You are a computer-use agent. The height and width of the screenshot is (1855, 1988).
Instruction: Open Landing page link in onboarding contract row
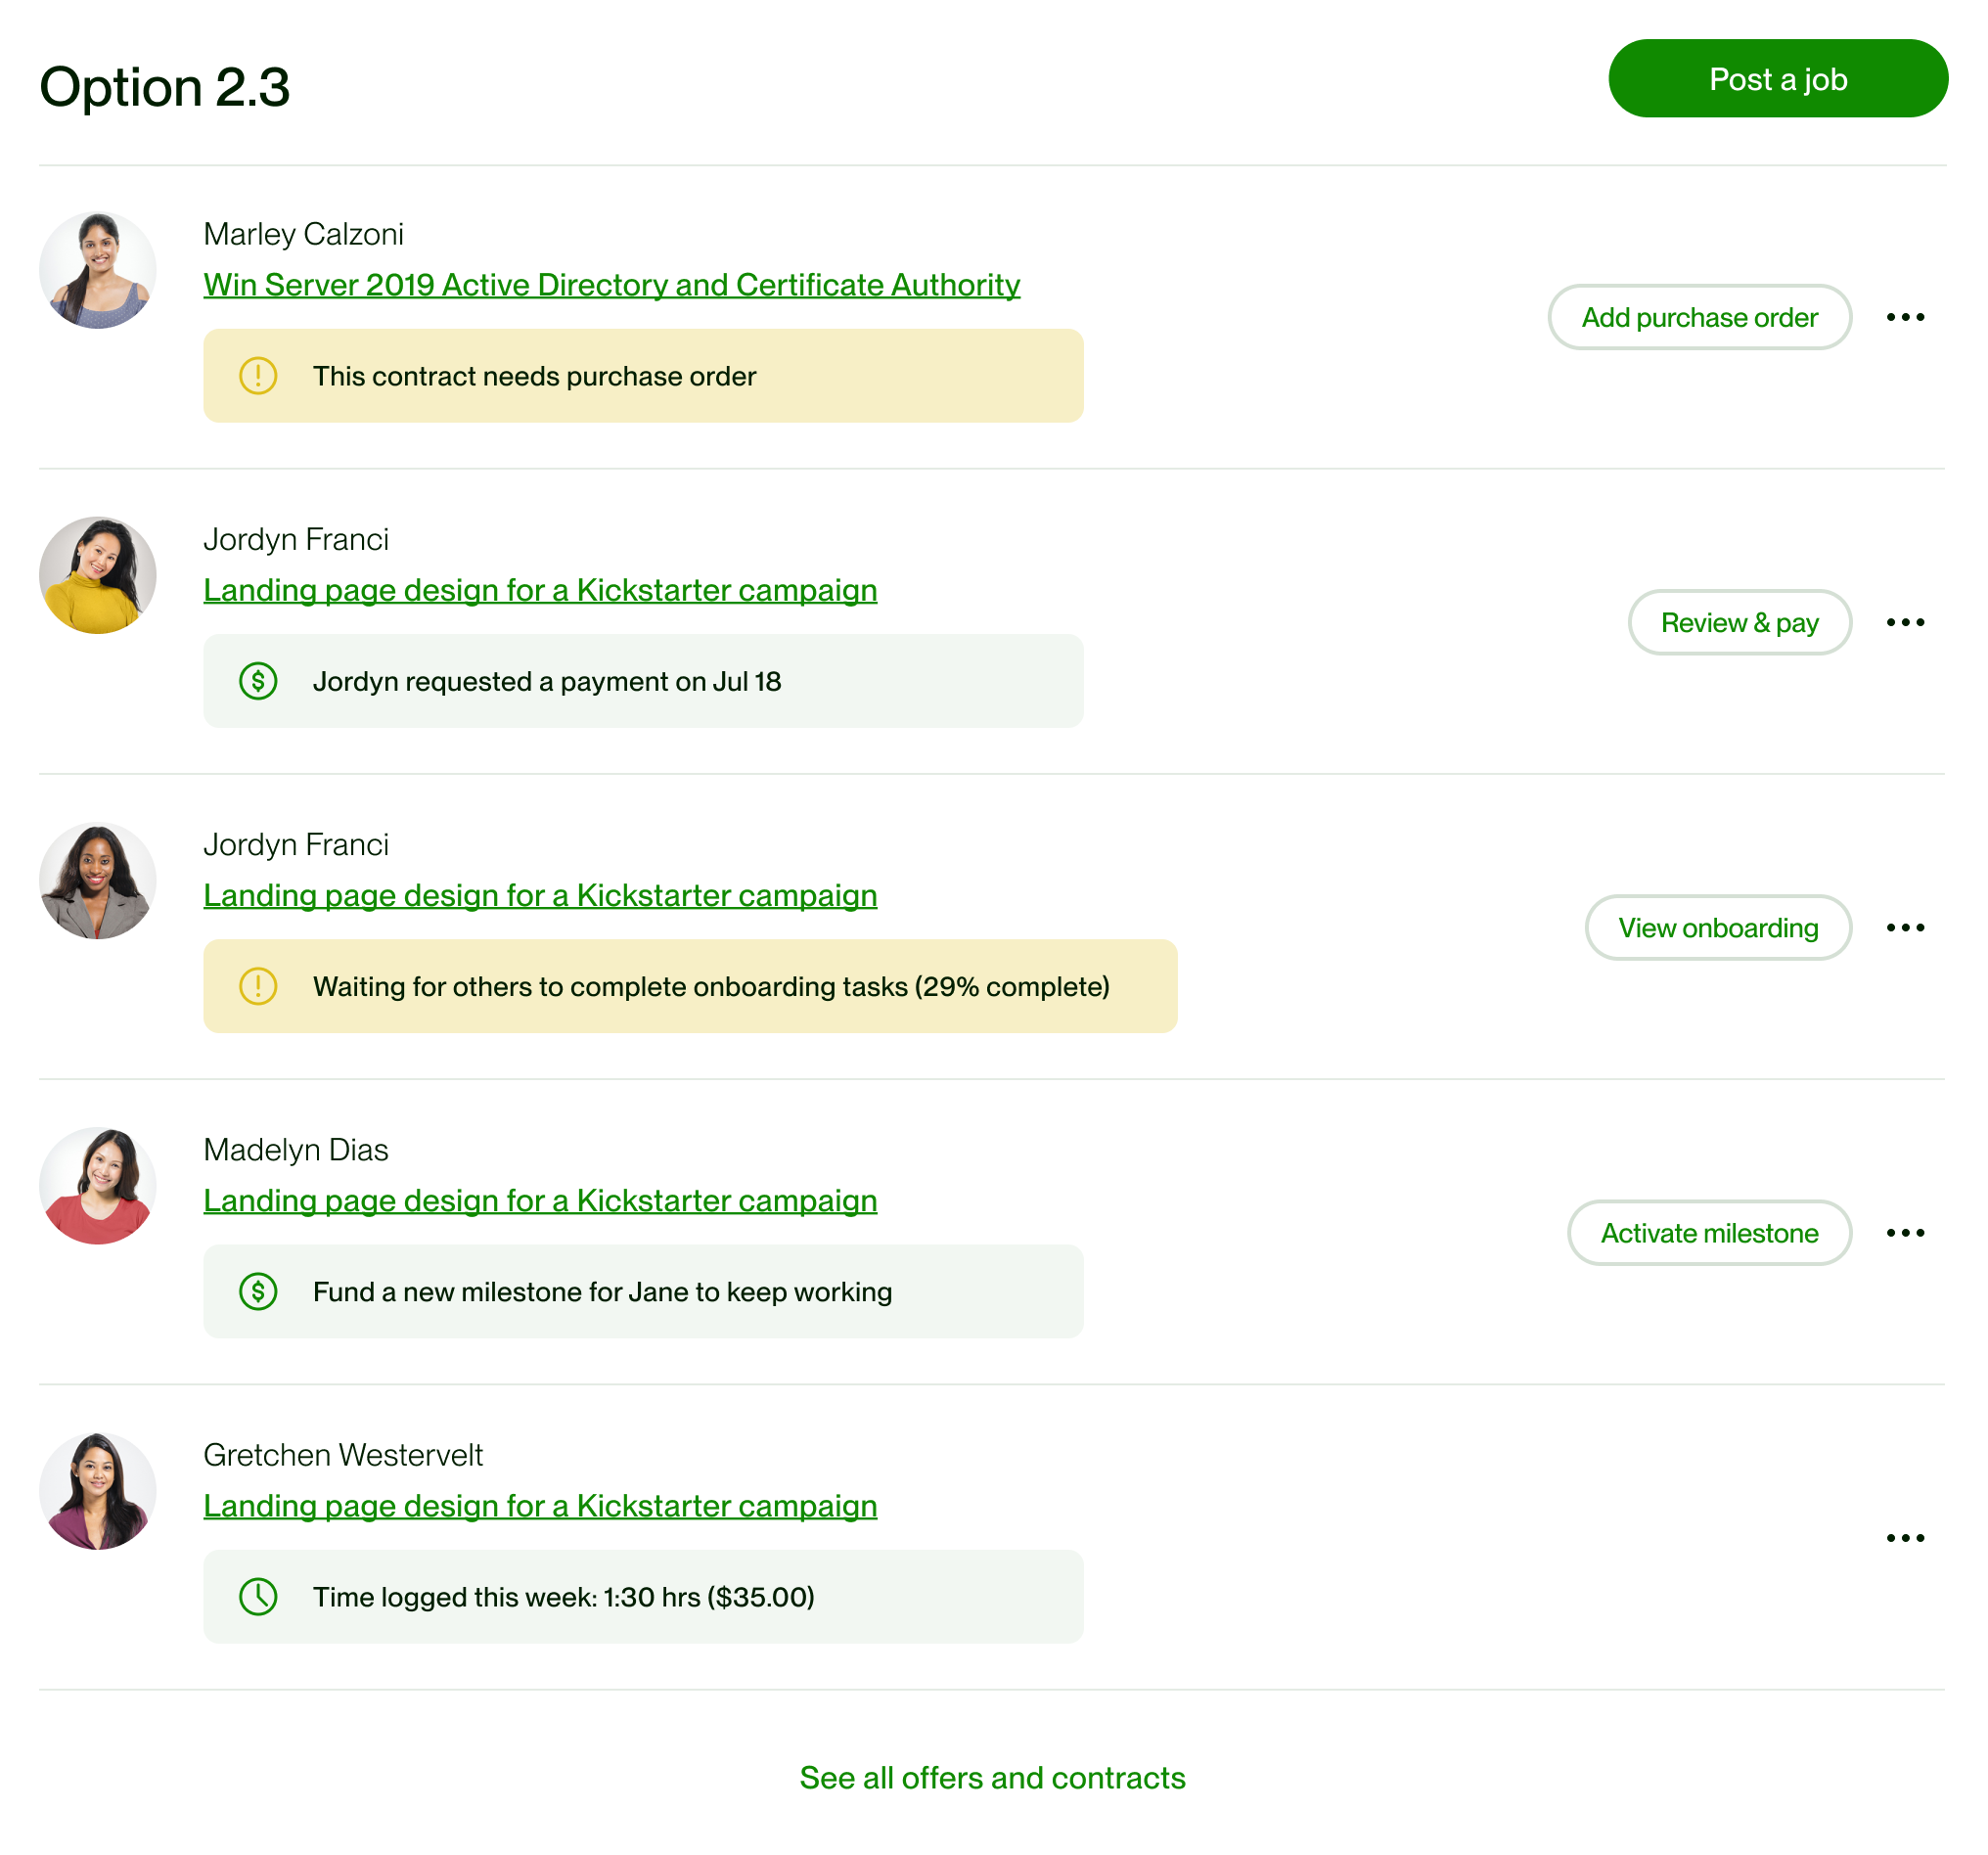540,895
